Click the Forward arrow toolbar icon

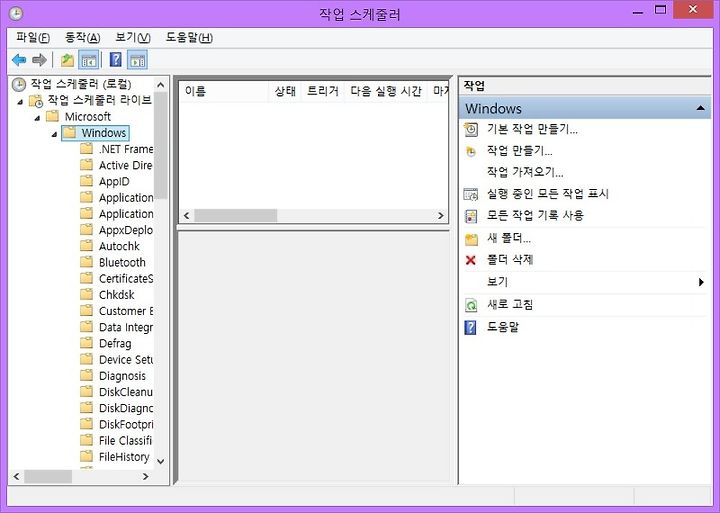coord(39,60)
